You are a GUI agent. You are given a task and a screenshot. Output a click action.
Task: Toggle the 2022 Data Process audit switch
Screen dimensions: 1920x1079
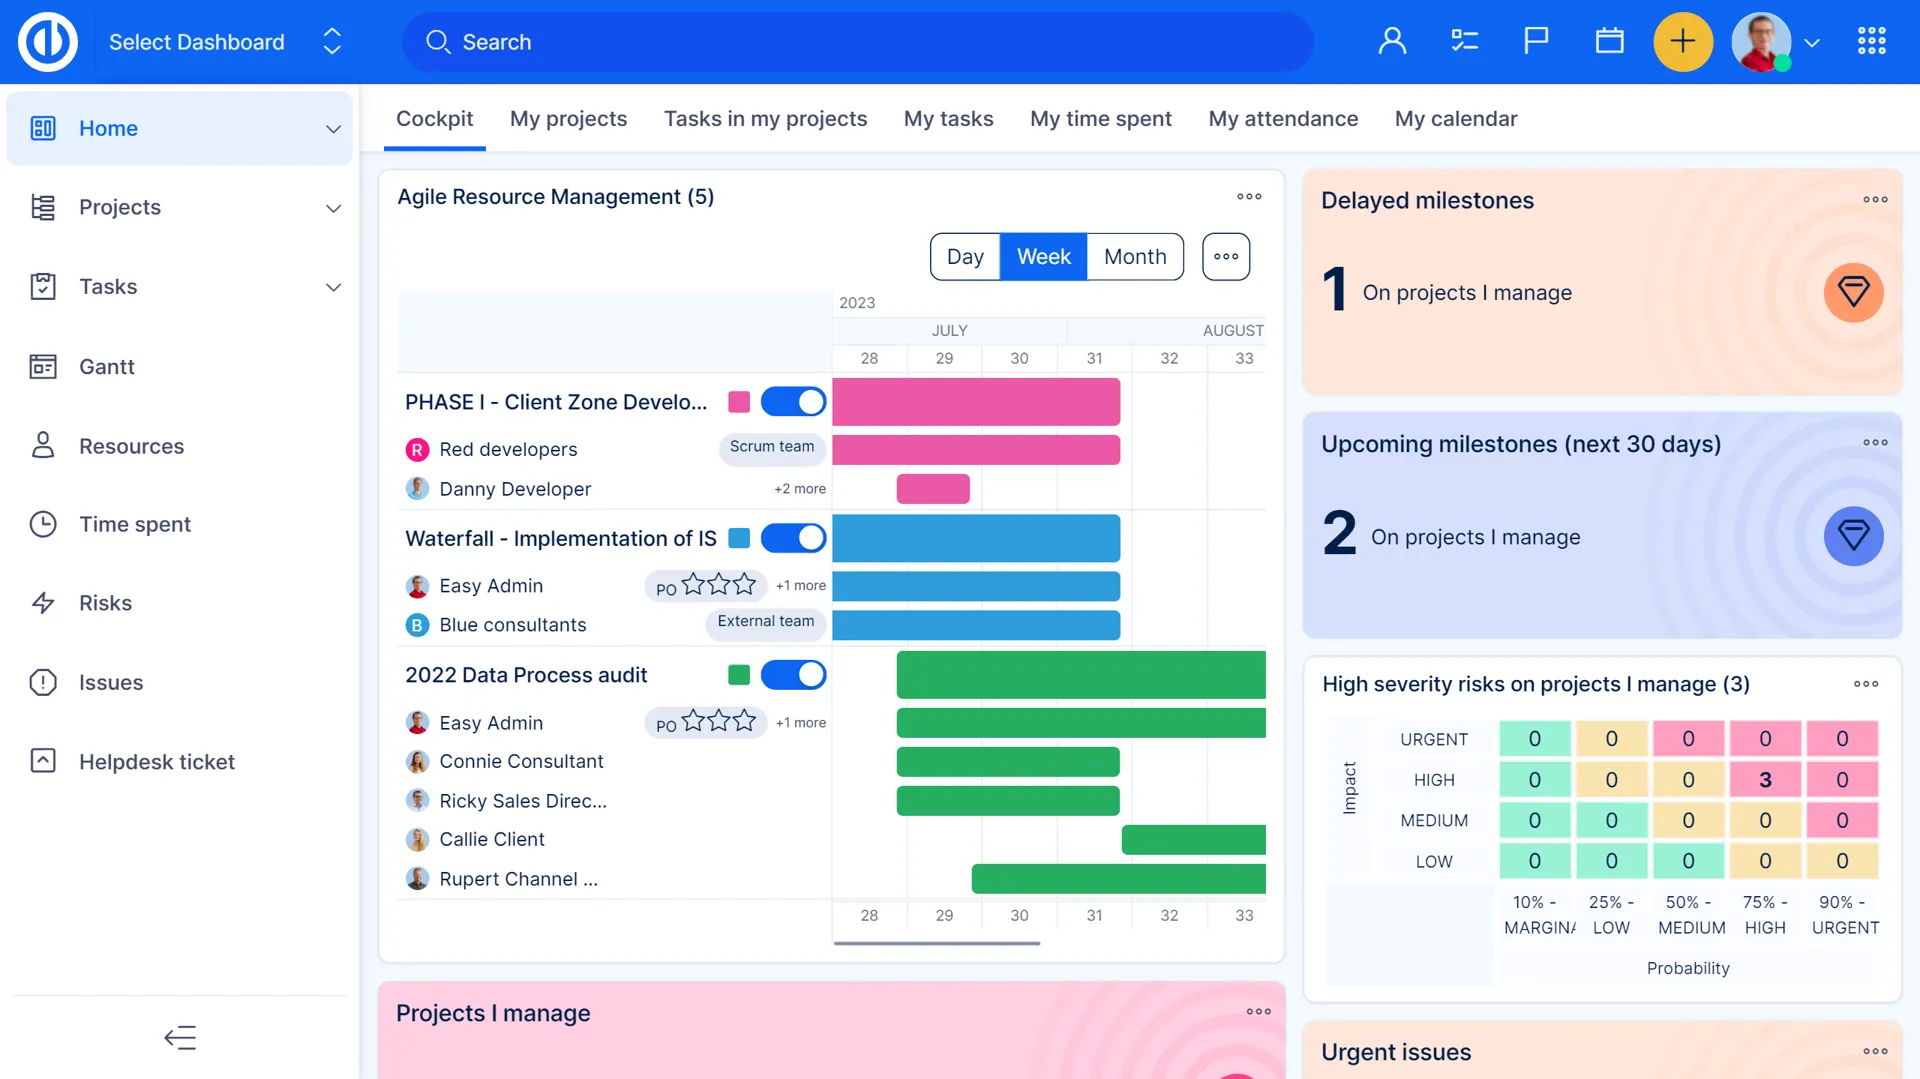click(x=793, y=675)
